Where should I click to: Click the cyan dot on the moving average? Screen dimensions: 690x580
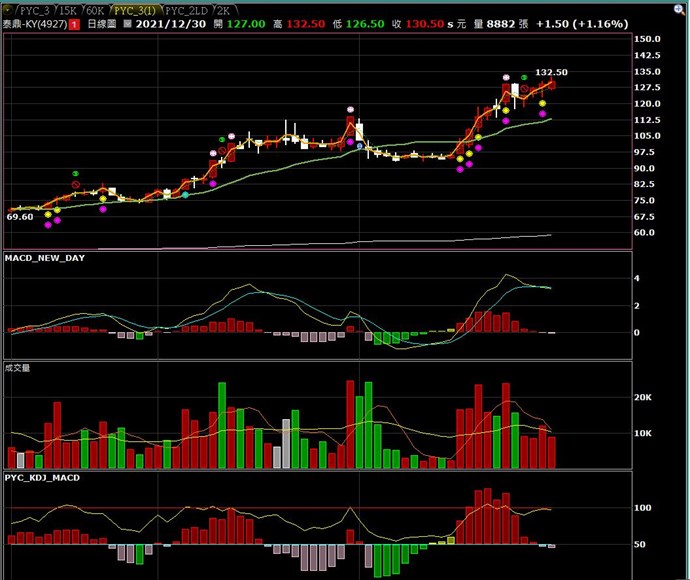185,195
